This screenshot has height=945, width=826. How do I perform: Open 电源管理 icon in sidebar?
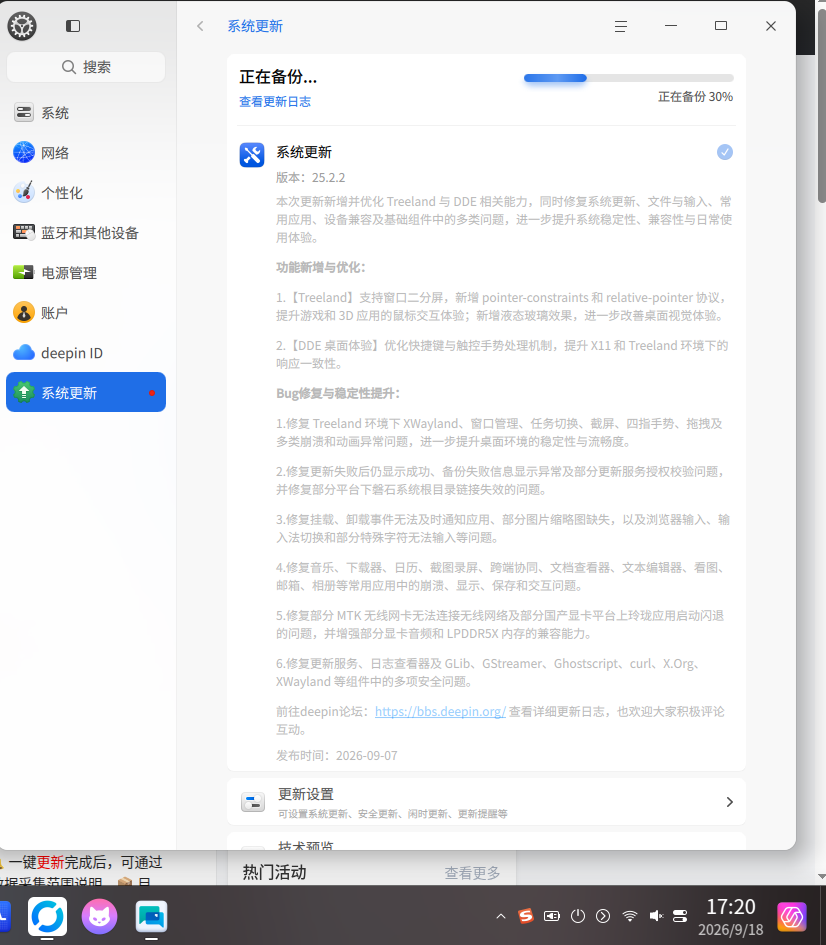tap(23, 272)
